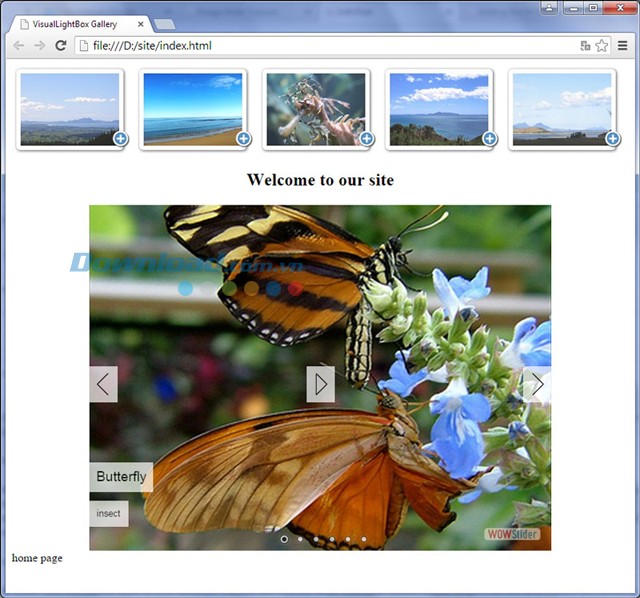Select the first slider bullet dot
The height and width of the screenshot is (598, 640).
click(284, 539)
